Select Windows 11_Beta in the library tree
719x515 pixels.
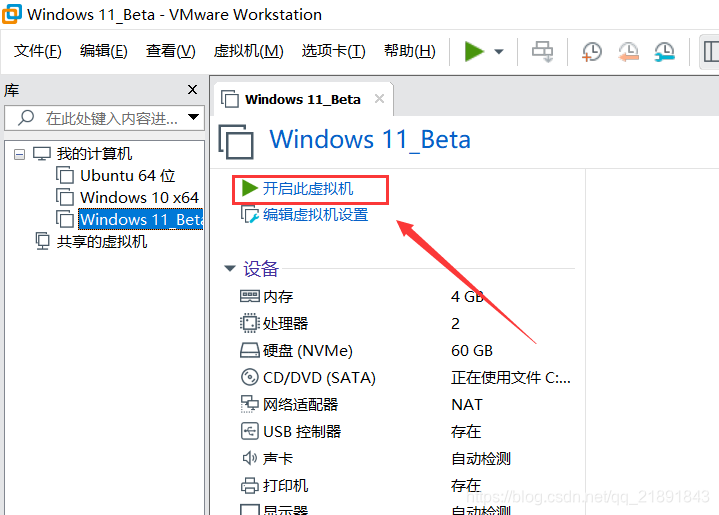(x=141, y=219)
